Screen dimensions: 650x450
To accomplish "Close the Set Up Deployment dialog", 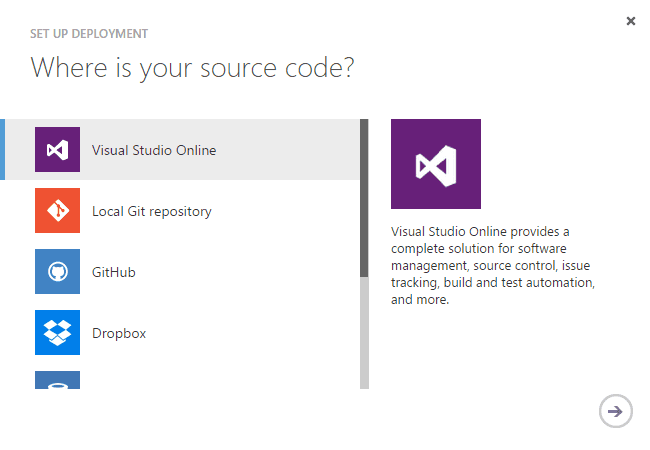I will click(x=630, y=21).
